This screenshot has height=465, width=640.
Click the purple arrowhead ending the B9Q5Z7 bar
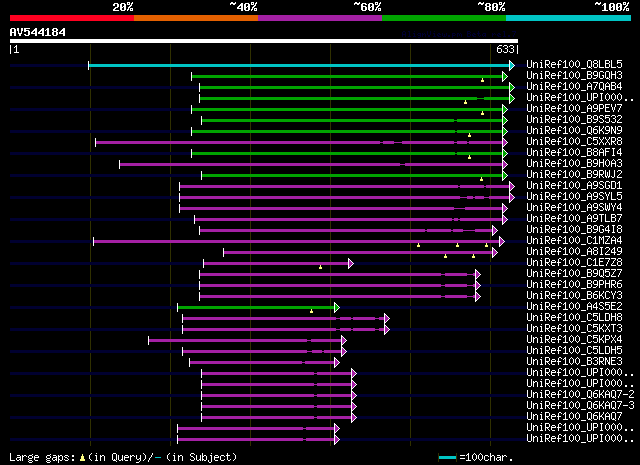(478, 274)
